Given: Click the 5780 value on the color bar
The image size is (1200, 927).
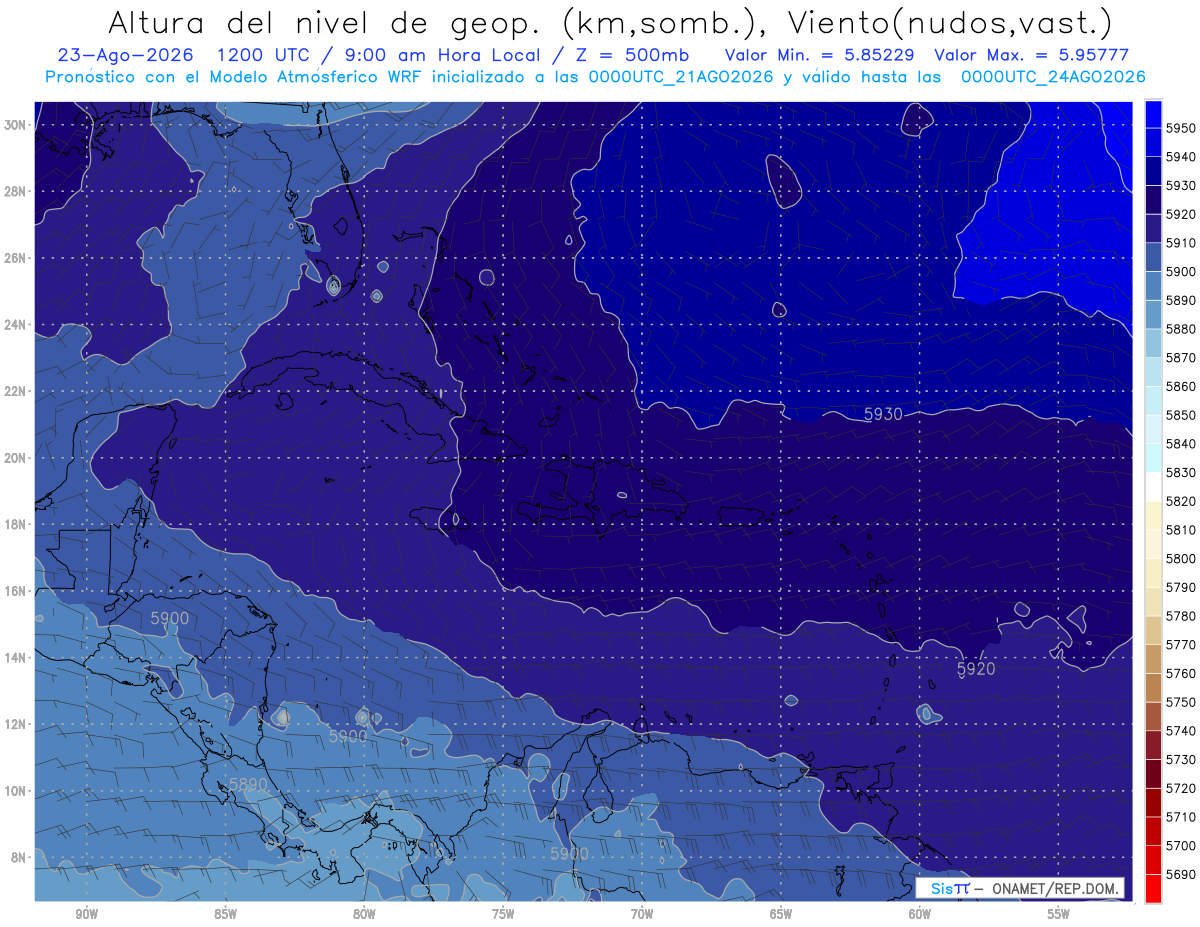Looking at the screenshot, I should [x=1181, y=616].
